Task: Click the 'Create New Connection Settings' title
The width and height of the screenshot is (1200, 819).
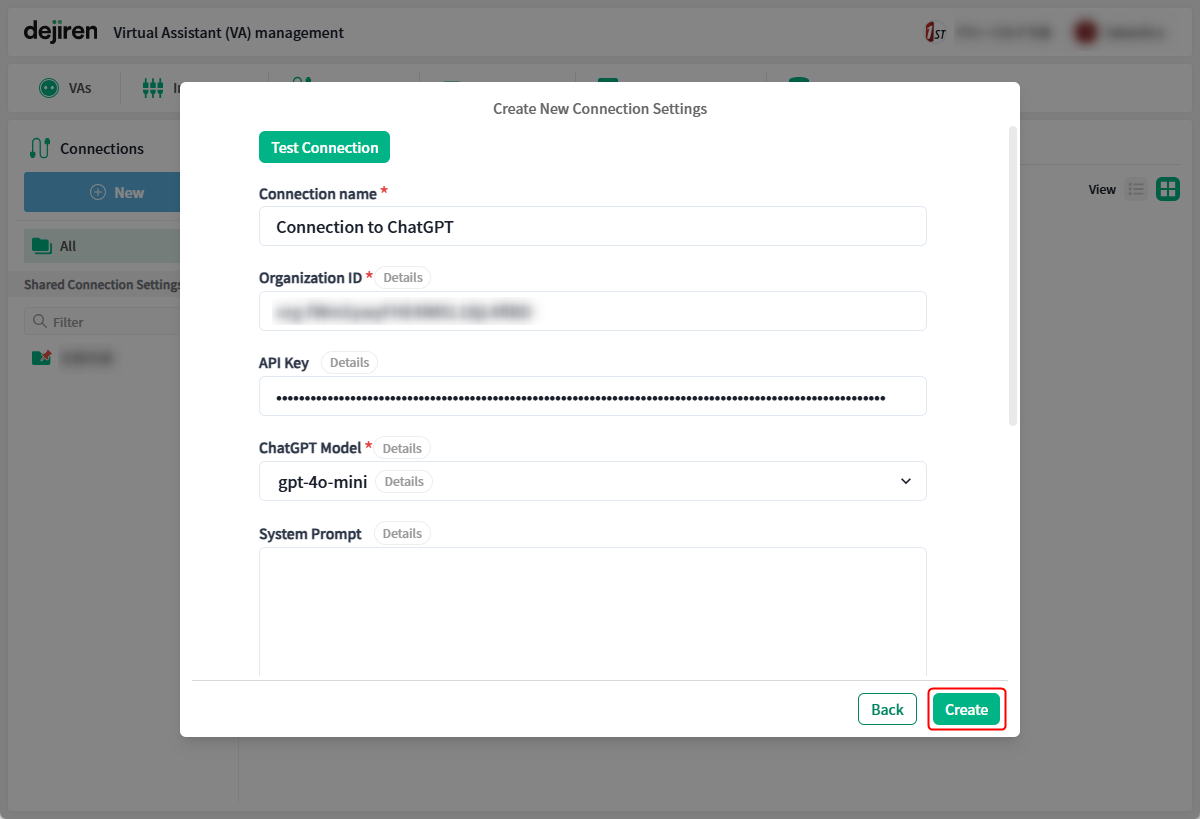Action: coord(600,108)
